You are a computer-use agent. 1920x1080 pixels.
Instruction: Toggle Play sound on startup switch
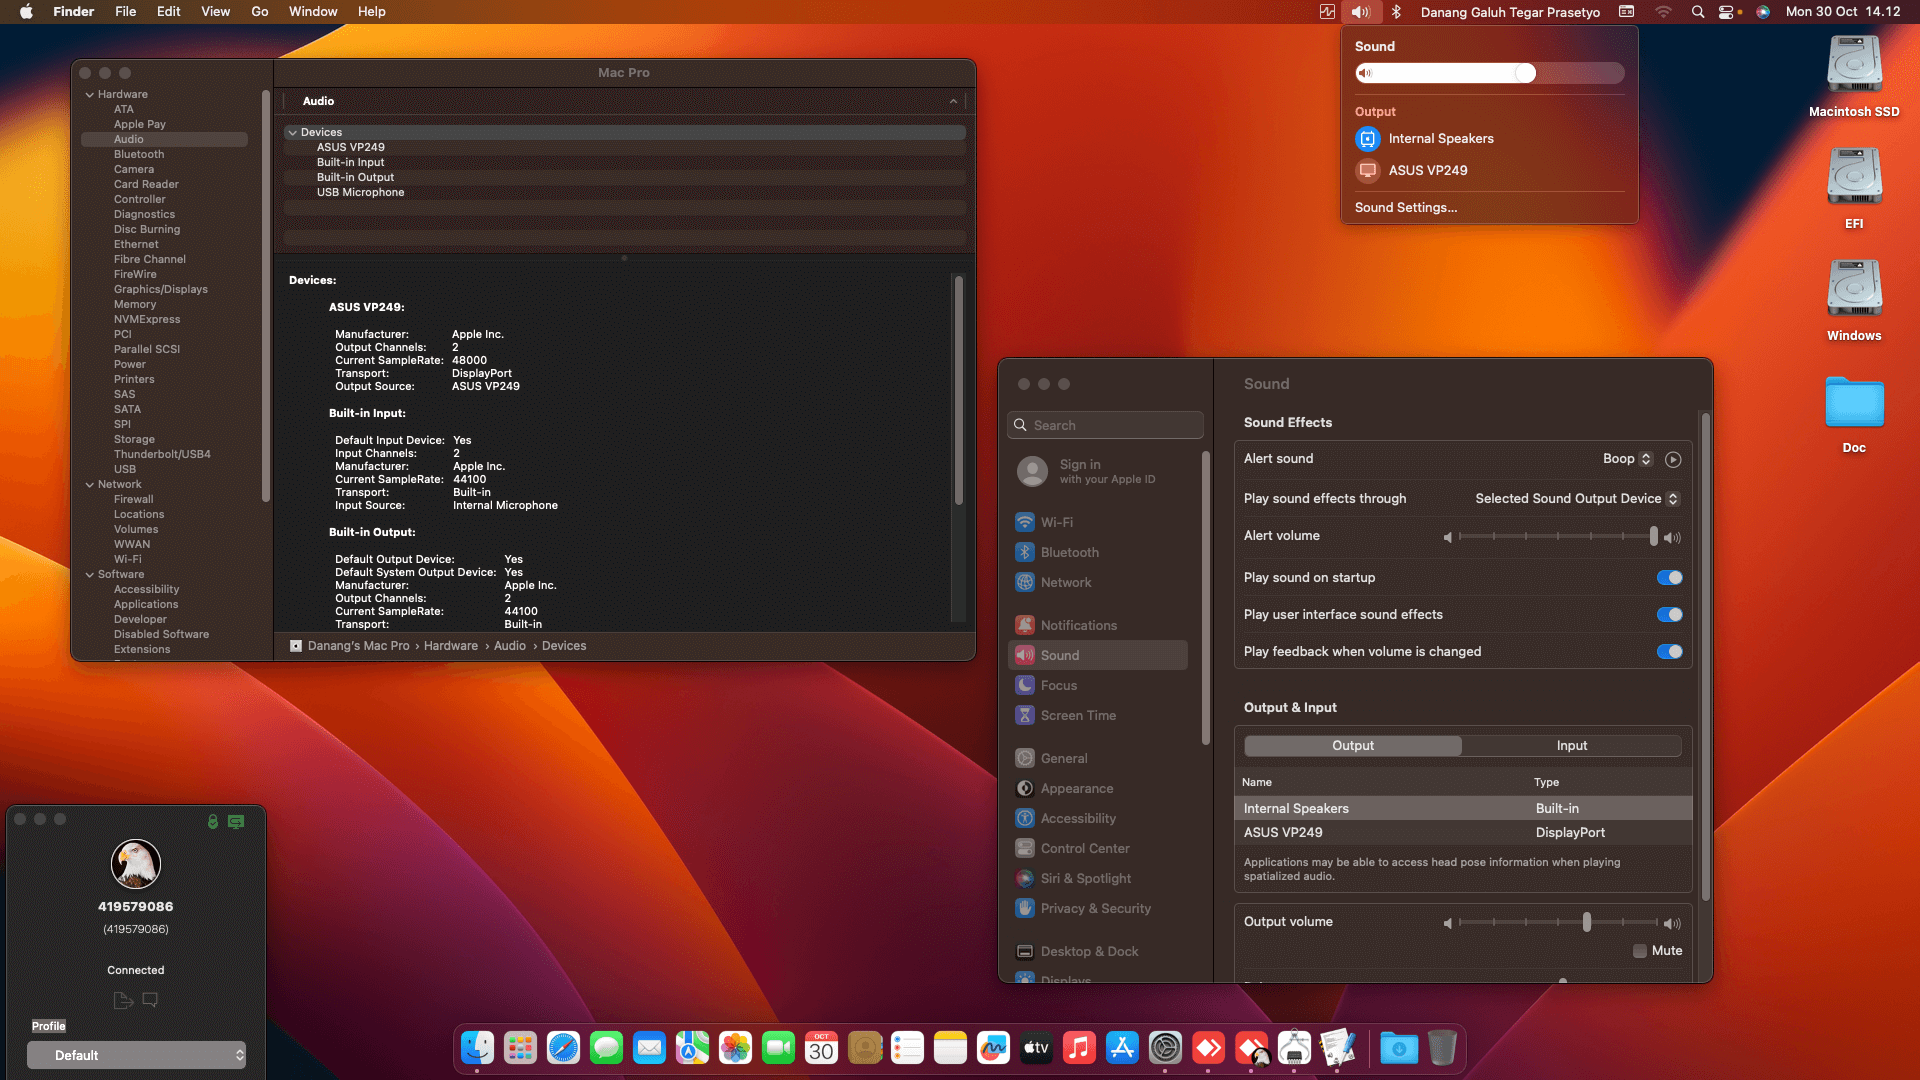1669,578
